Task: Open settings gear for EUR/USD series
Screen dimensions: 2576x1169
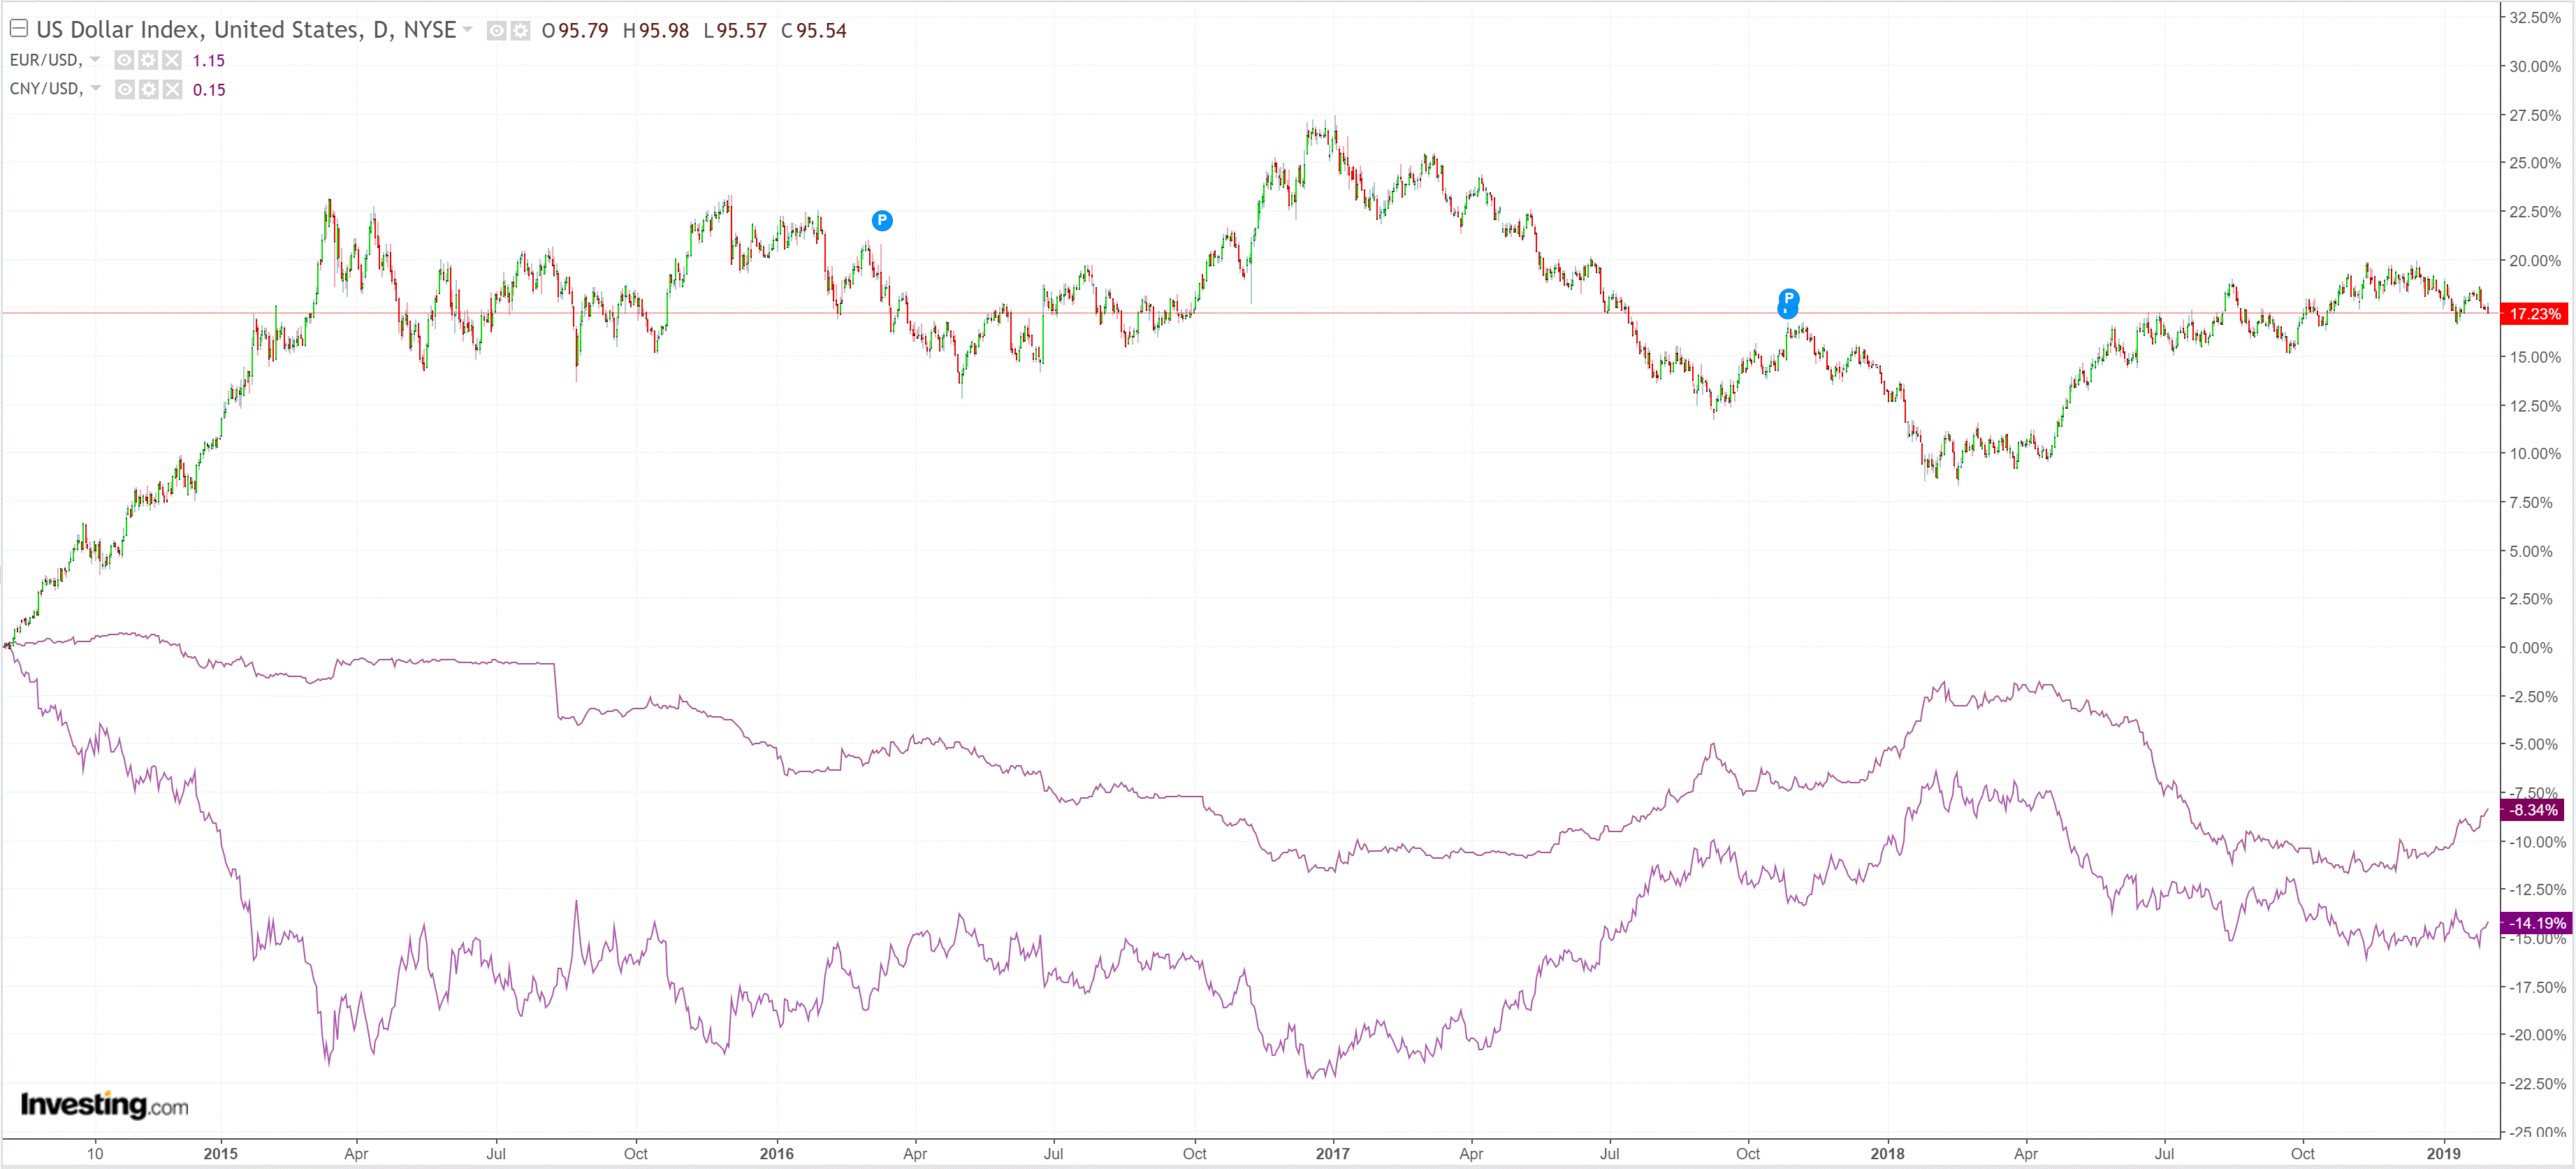Action: click(x=148, y=60)
